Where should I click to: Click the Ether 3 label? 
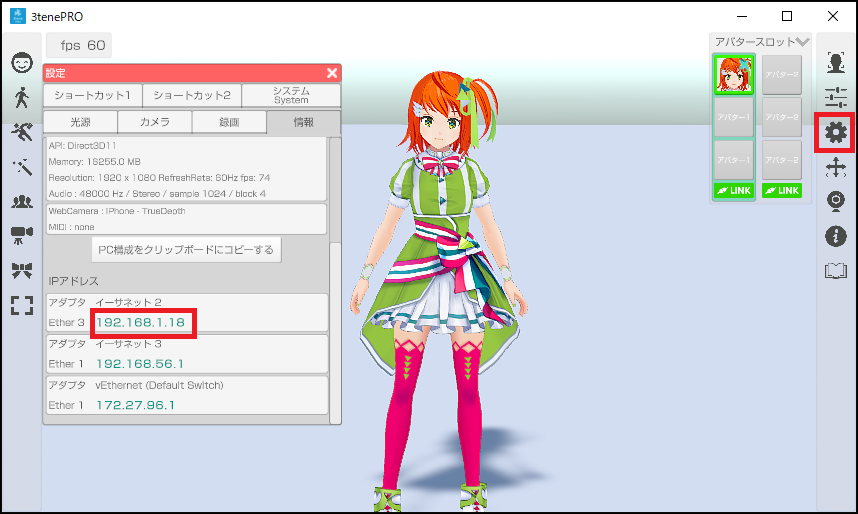[66, 322]
